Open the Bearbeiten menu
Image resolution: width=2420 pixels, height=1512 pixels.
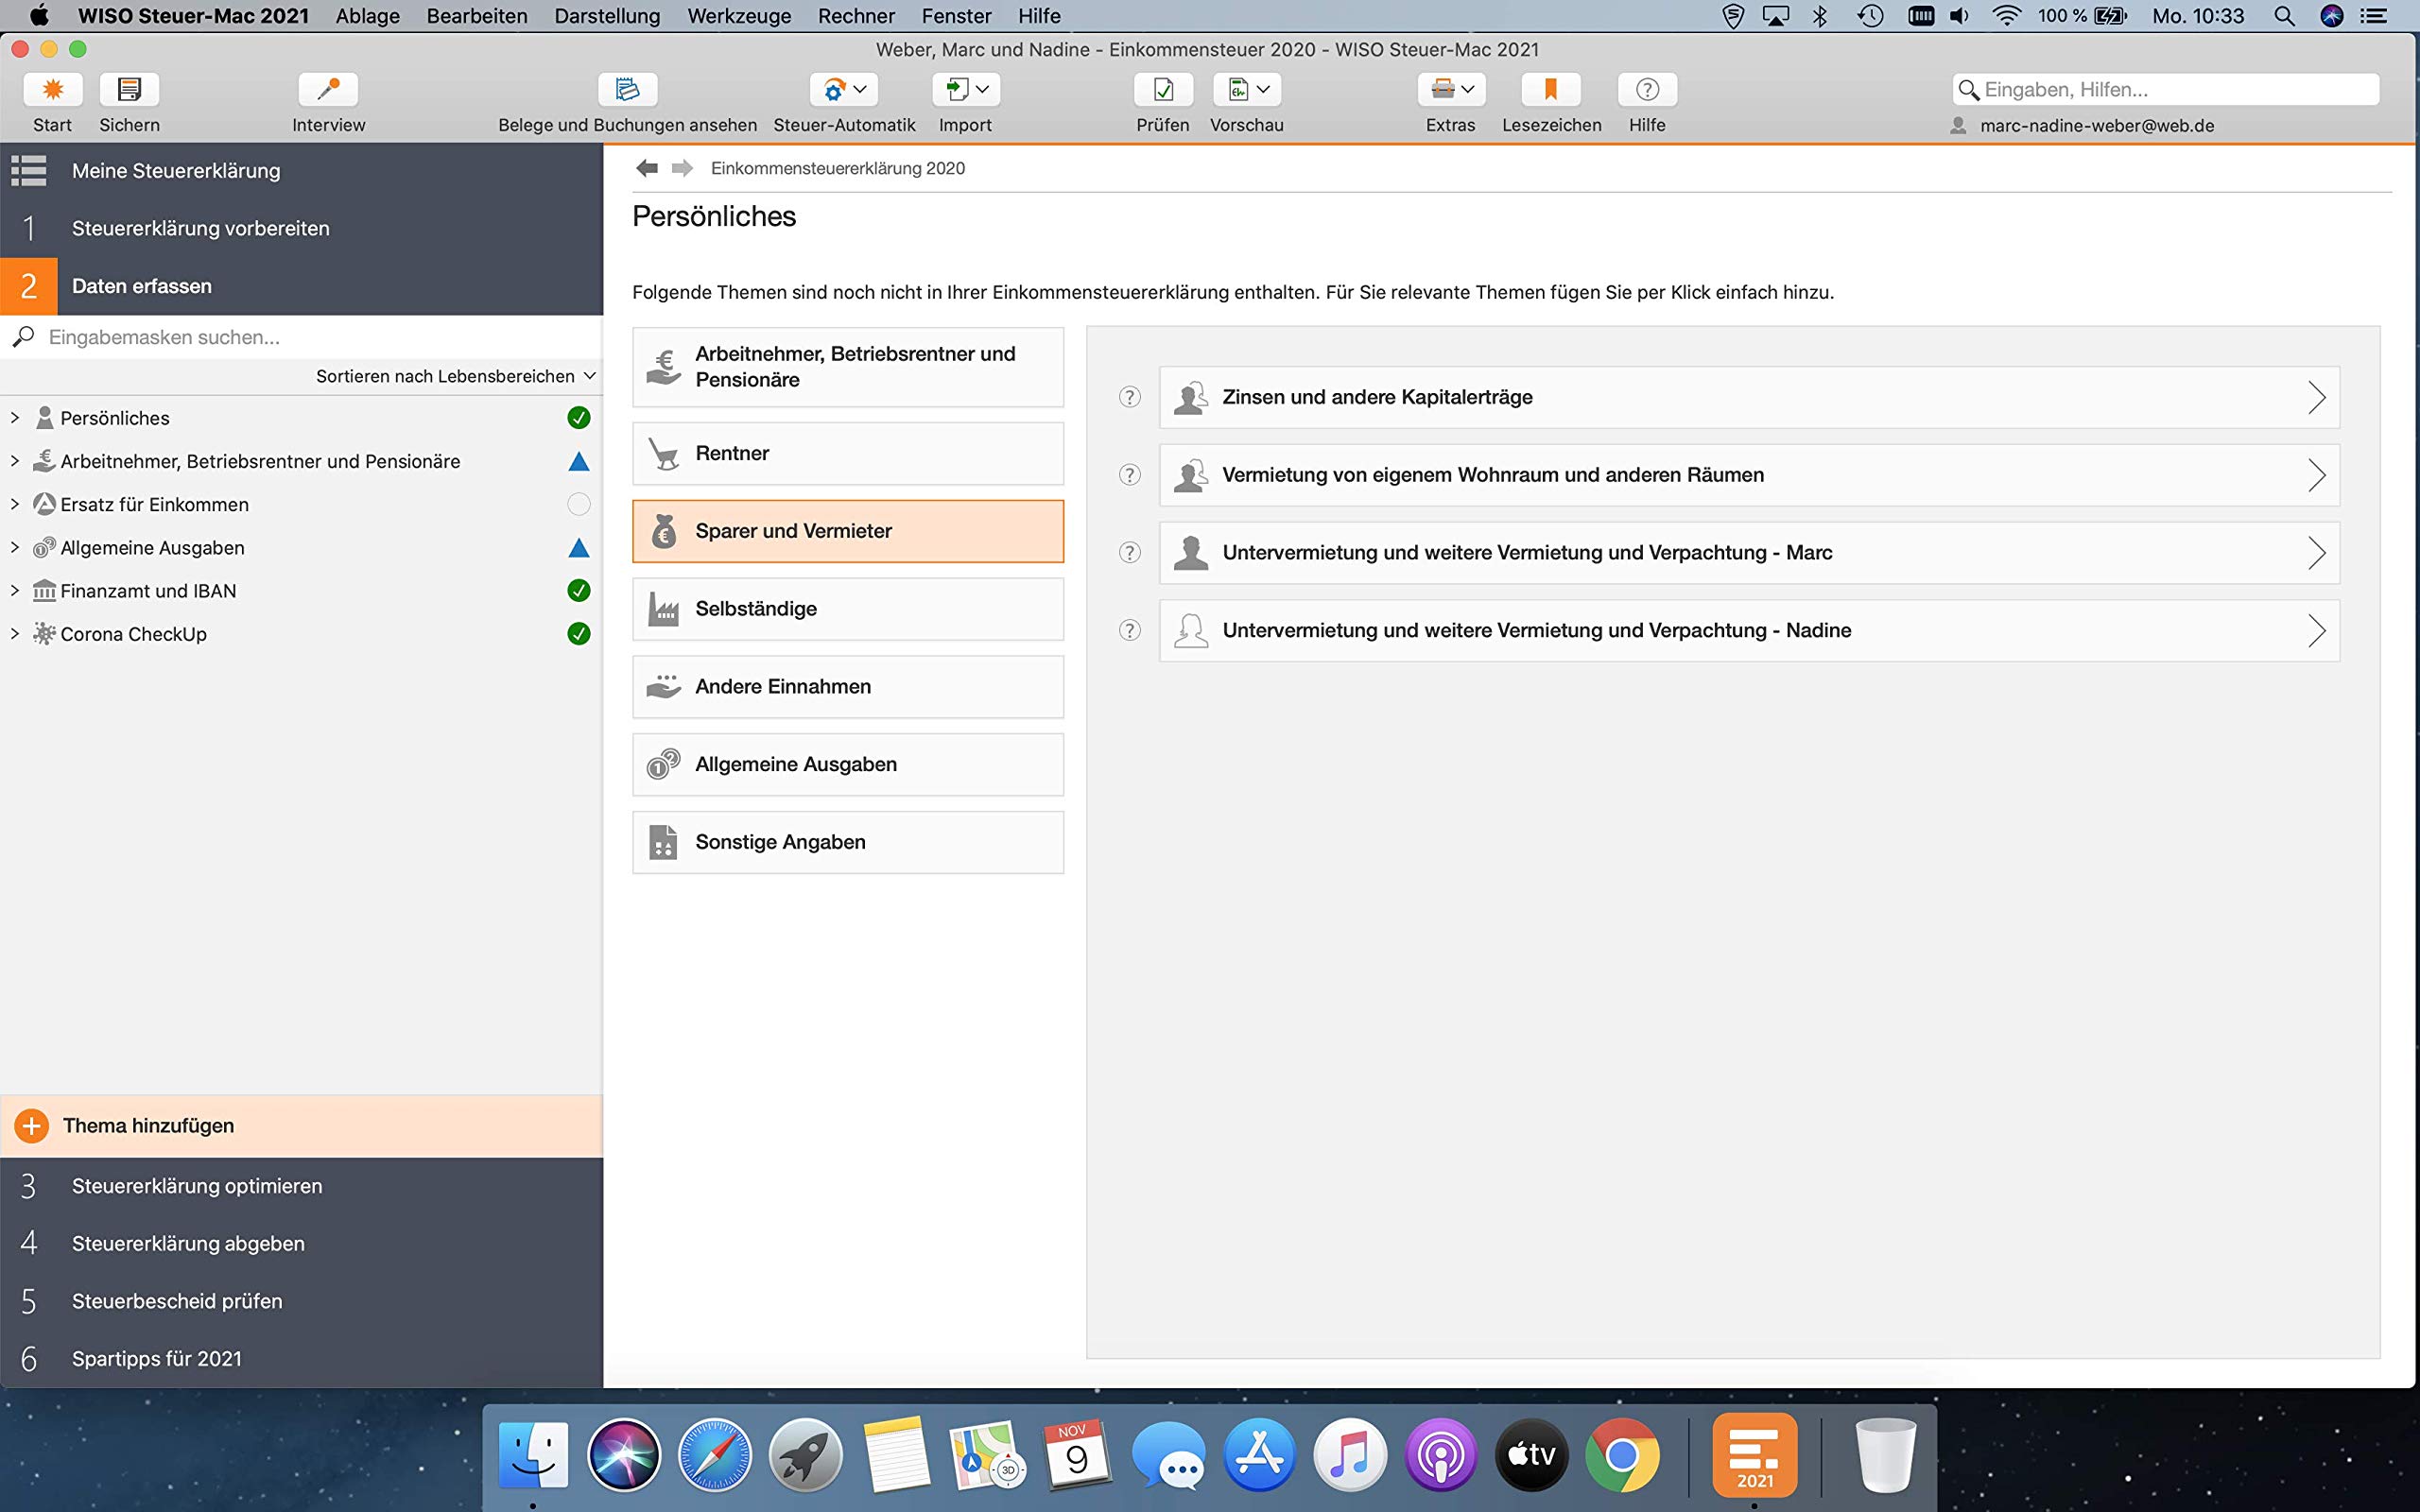477,16
